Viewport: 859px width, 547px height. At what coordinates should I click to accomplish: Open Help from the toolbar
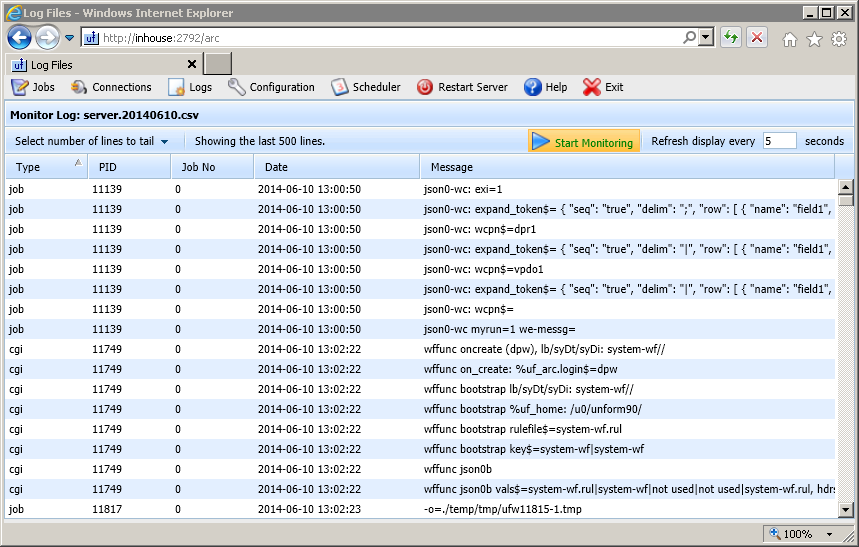[x=533, y=87]
